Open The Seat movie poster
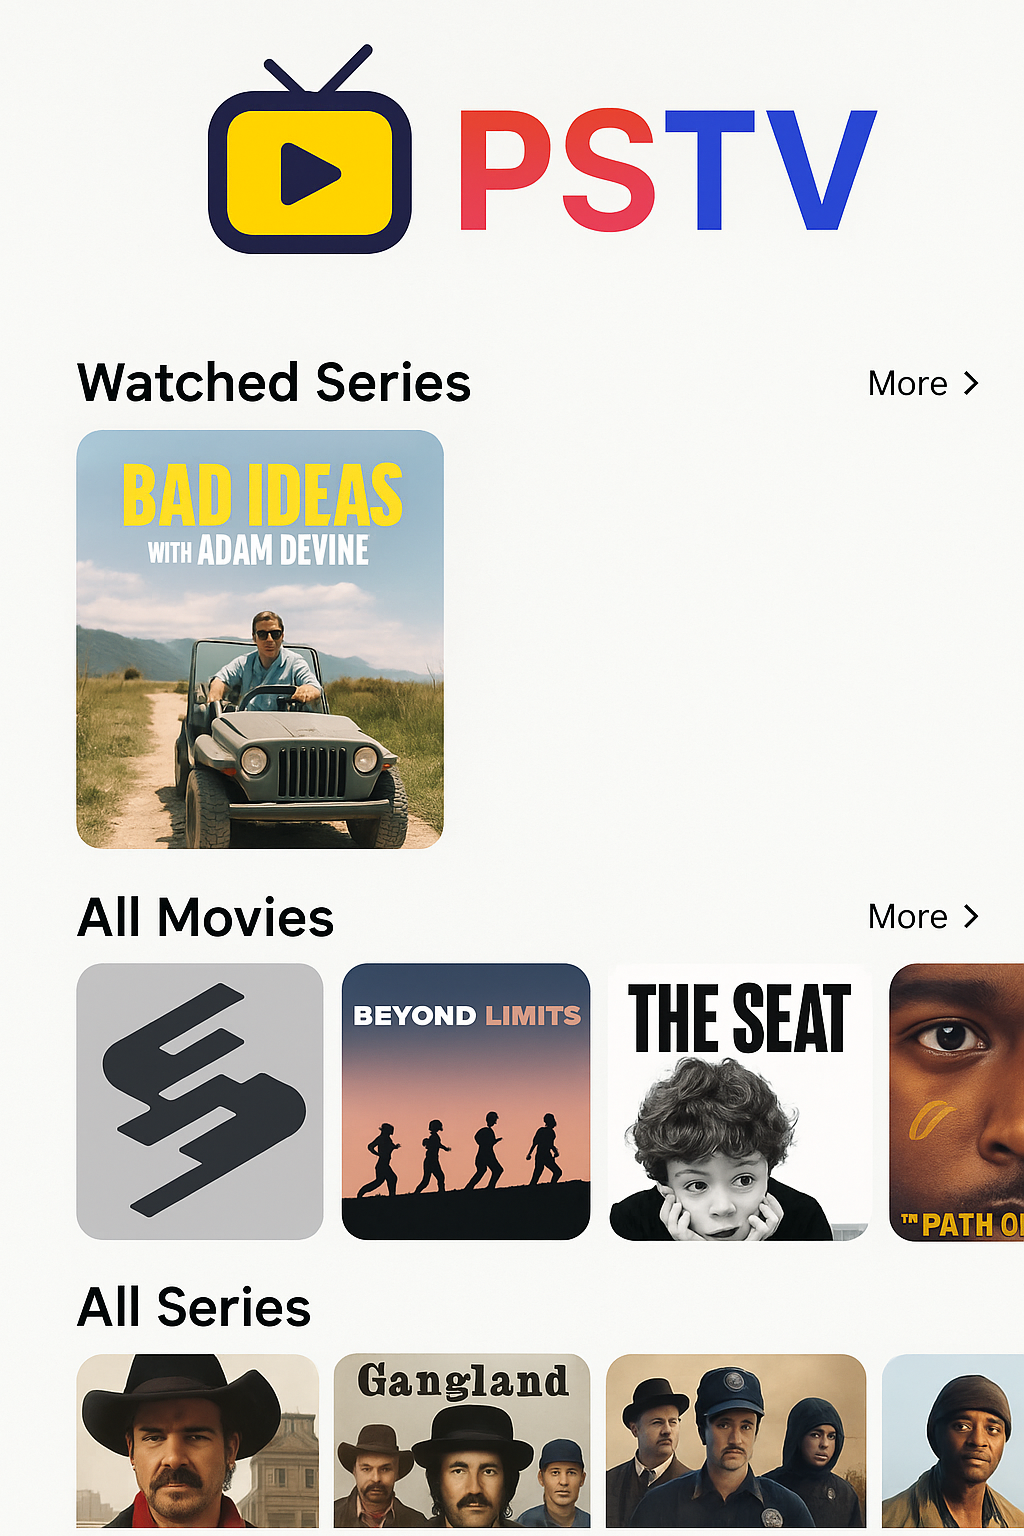The width and height of the screenshot is (1024, 1536). (739, 1101)
